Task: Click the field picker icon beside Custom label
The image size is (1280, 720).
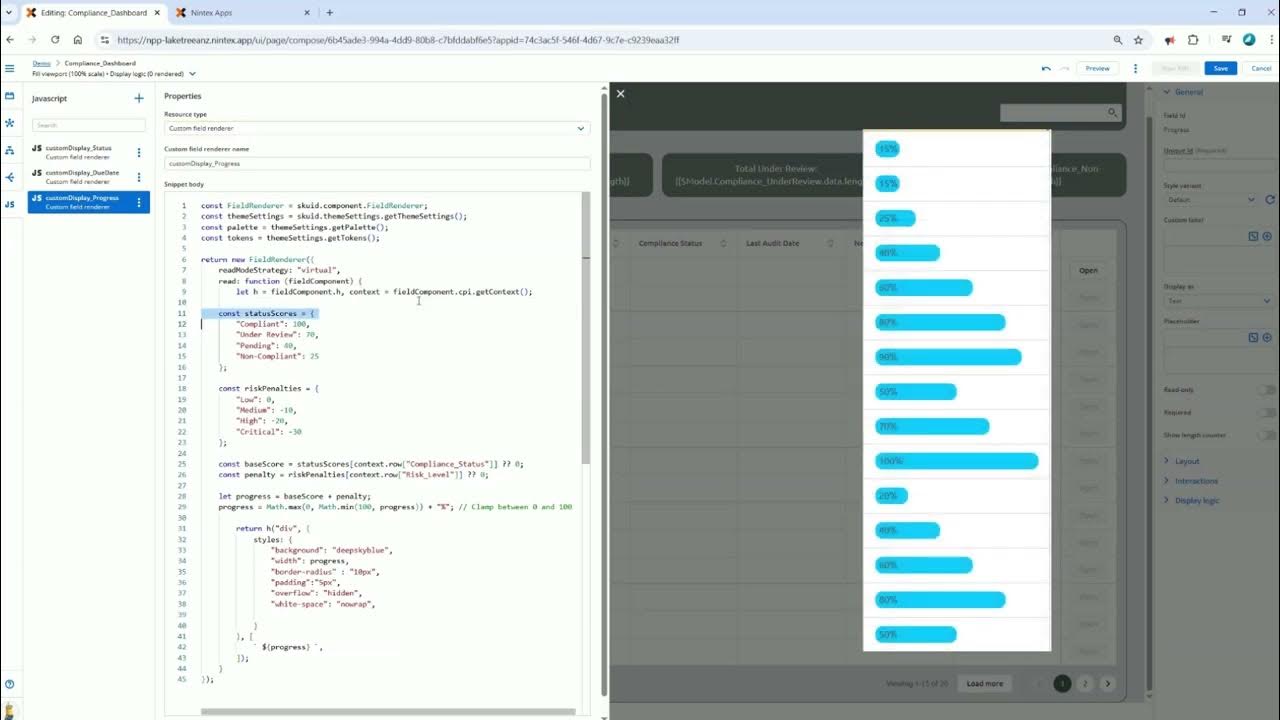Action: 1252,236
